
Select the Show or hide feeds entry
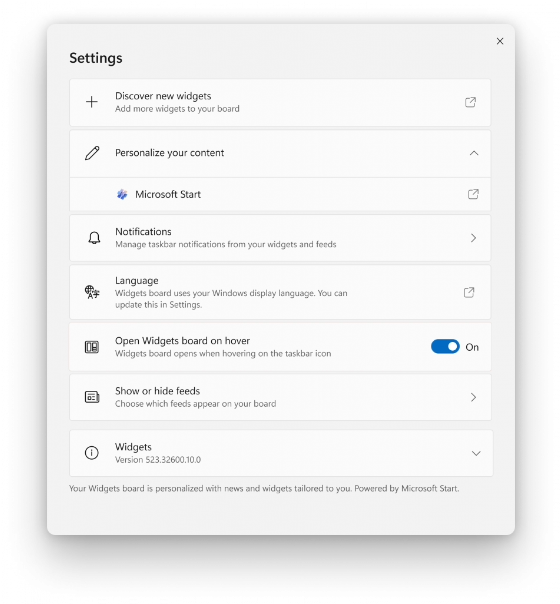[280, 397]
